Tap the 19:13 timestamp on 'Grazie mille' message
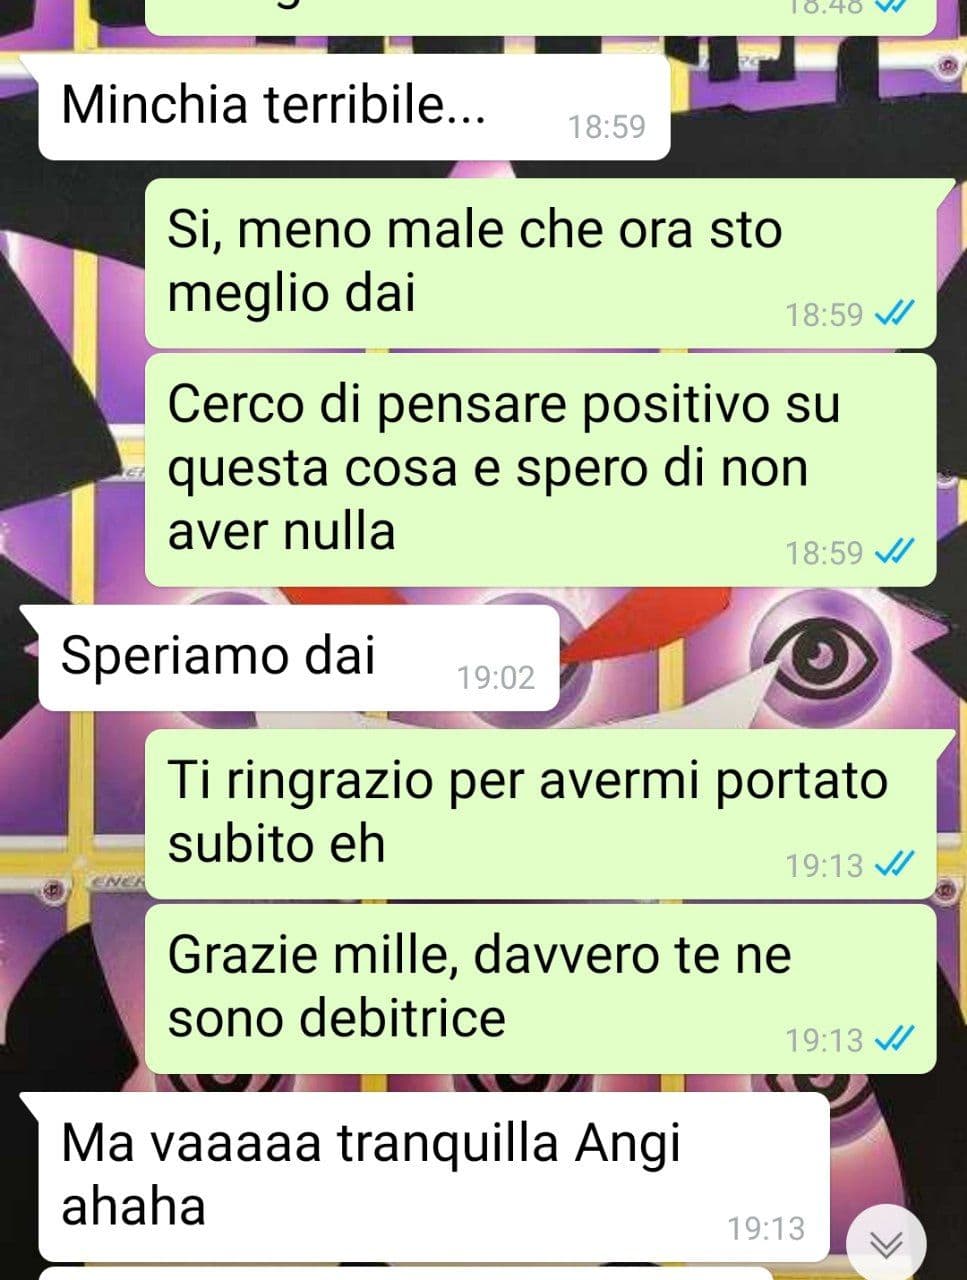Screen dimensions: 967x1280 click(824, 1040)
